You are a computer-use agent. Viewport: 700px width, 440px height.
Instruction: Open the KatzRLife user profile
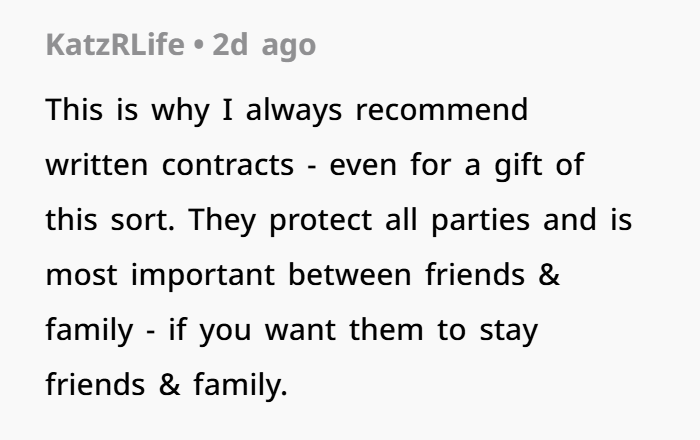(x=115, y=45)
